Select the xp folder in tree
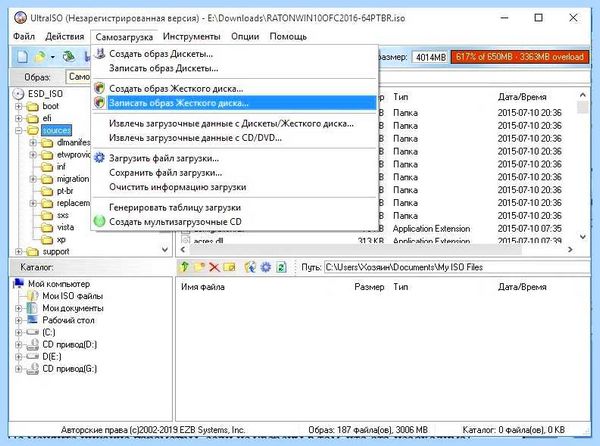The image size is (600, 446). pos(61,239)
